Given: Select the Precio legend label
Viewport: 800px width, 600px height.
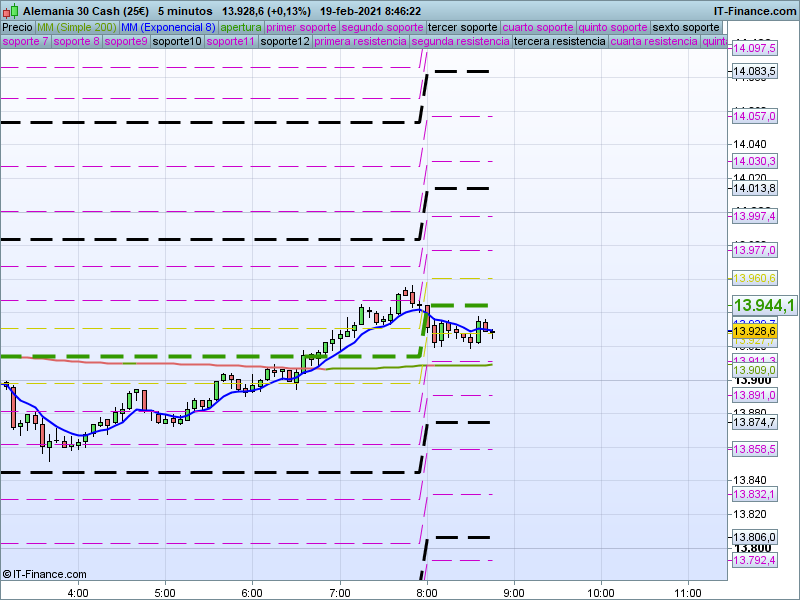Looking at the screenshot, I should click(x=17, y=28).
